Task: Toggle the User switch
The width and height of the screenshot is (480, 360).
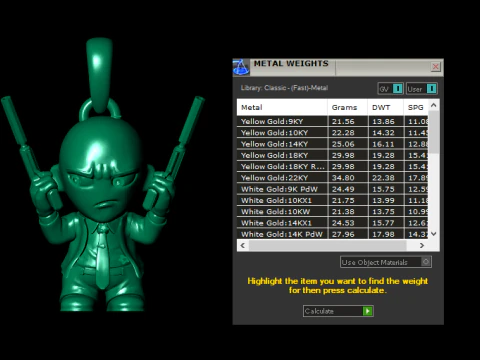Action: point(431,89)
